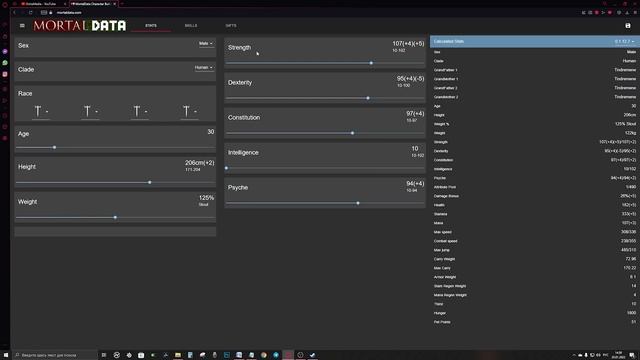Click the padlock icon in the address bar
640x360 pixels.
[x=51, y=13]
